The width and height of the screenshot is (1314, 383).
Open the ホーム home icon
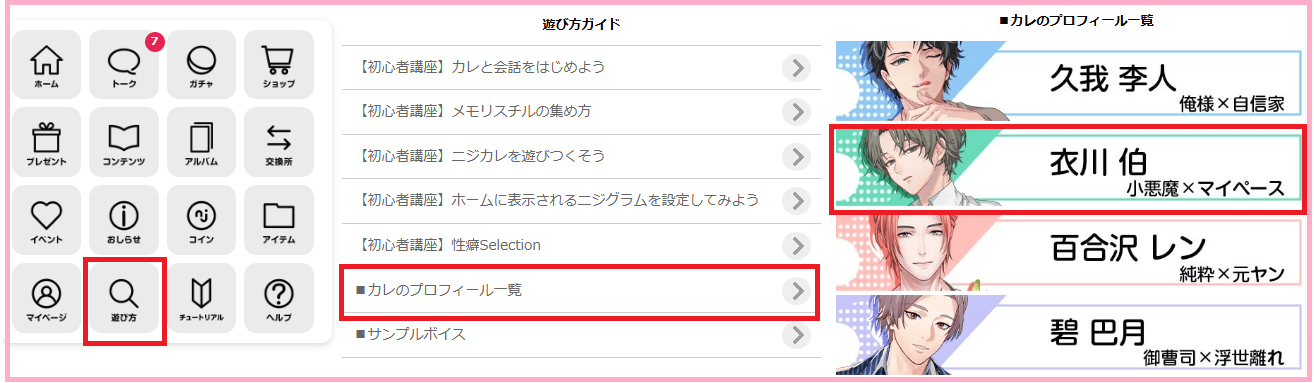point(47,65)
